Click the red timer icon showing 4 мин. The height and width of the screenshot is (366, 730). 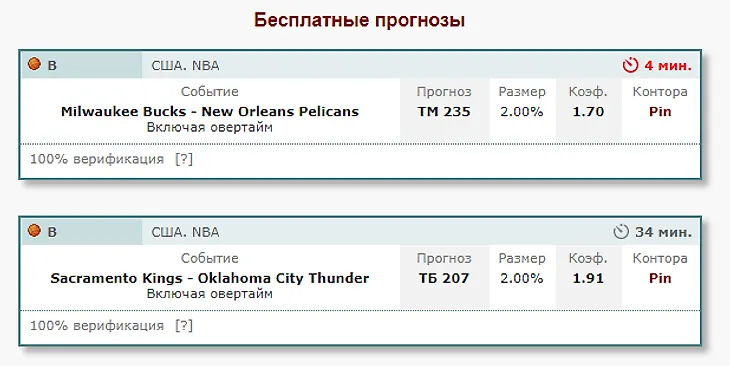coord(630,65)
